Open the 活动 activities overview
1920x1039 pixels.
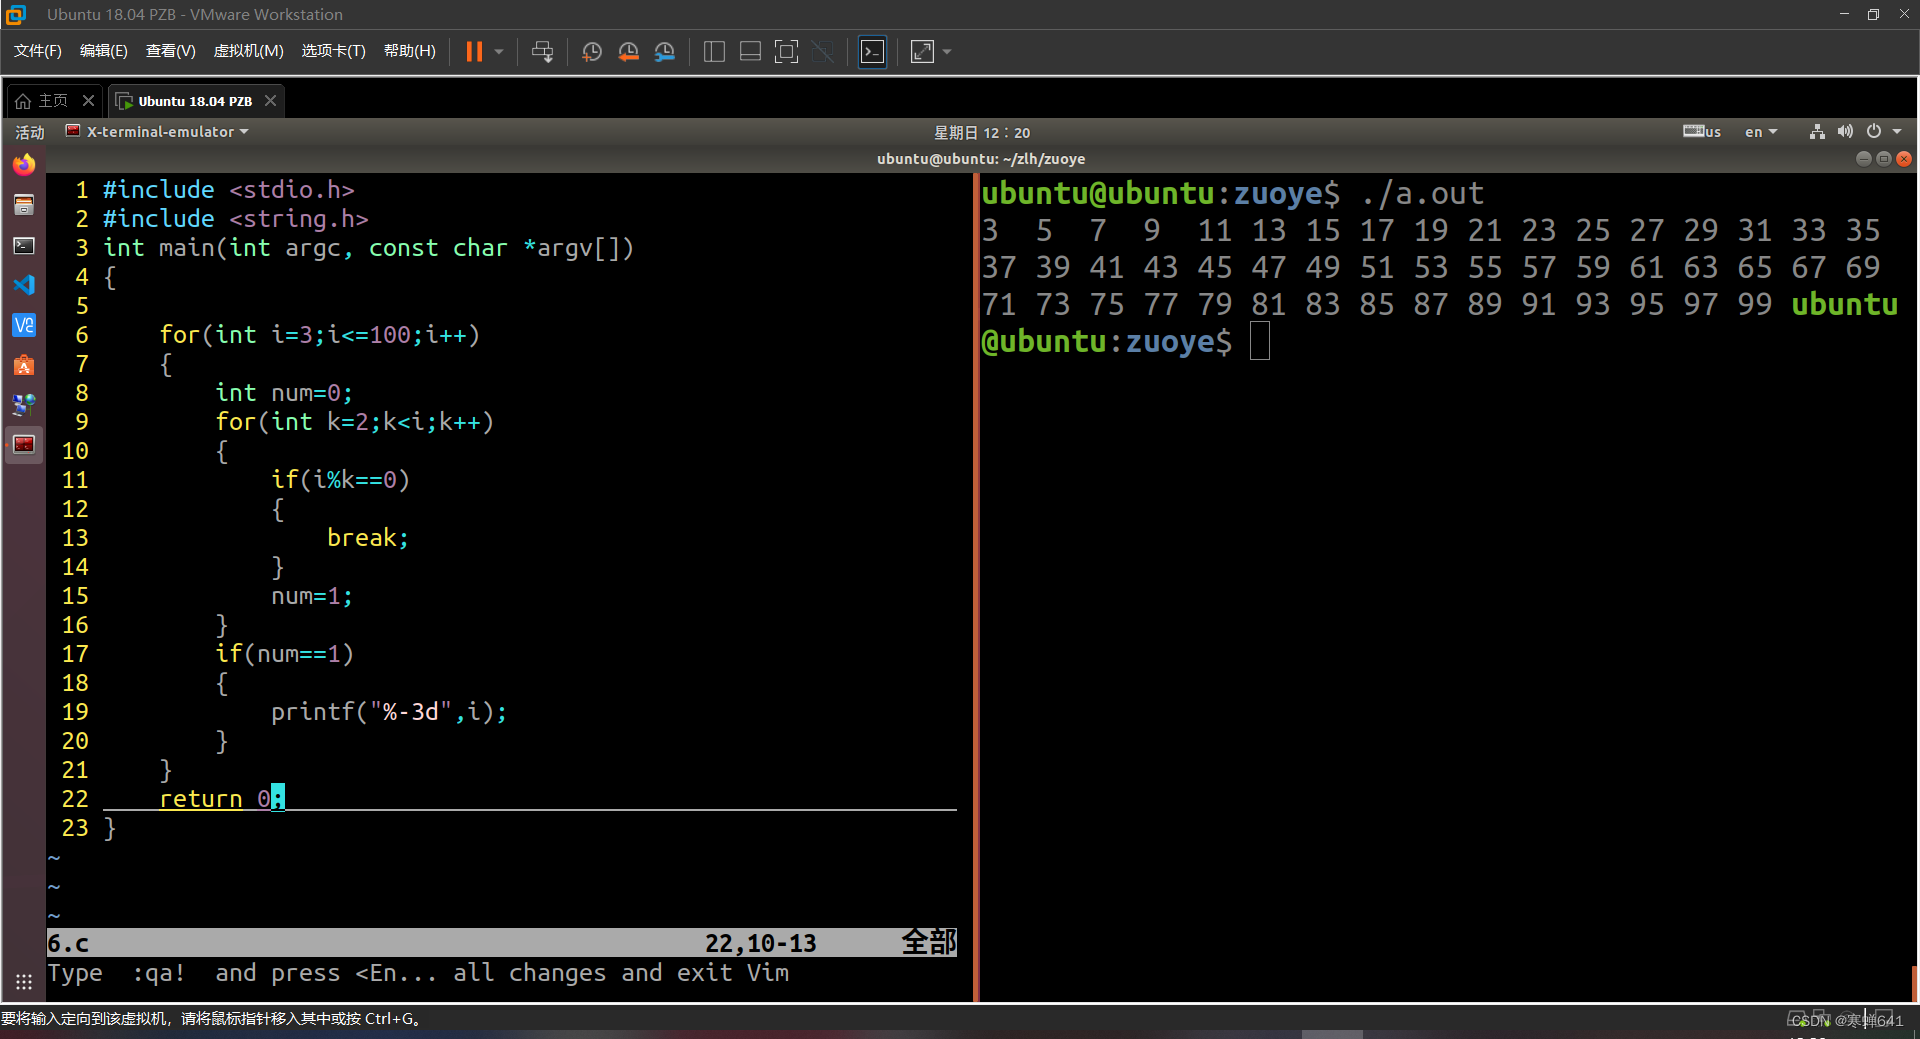30,132
